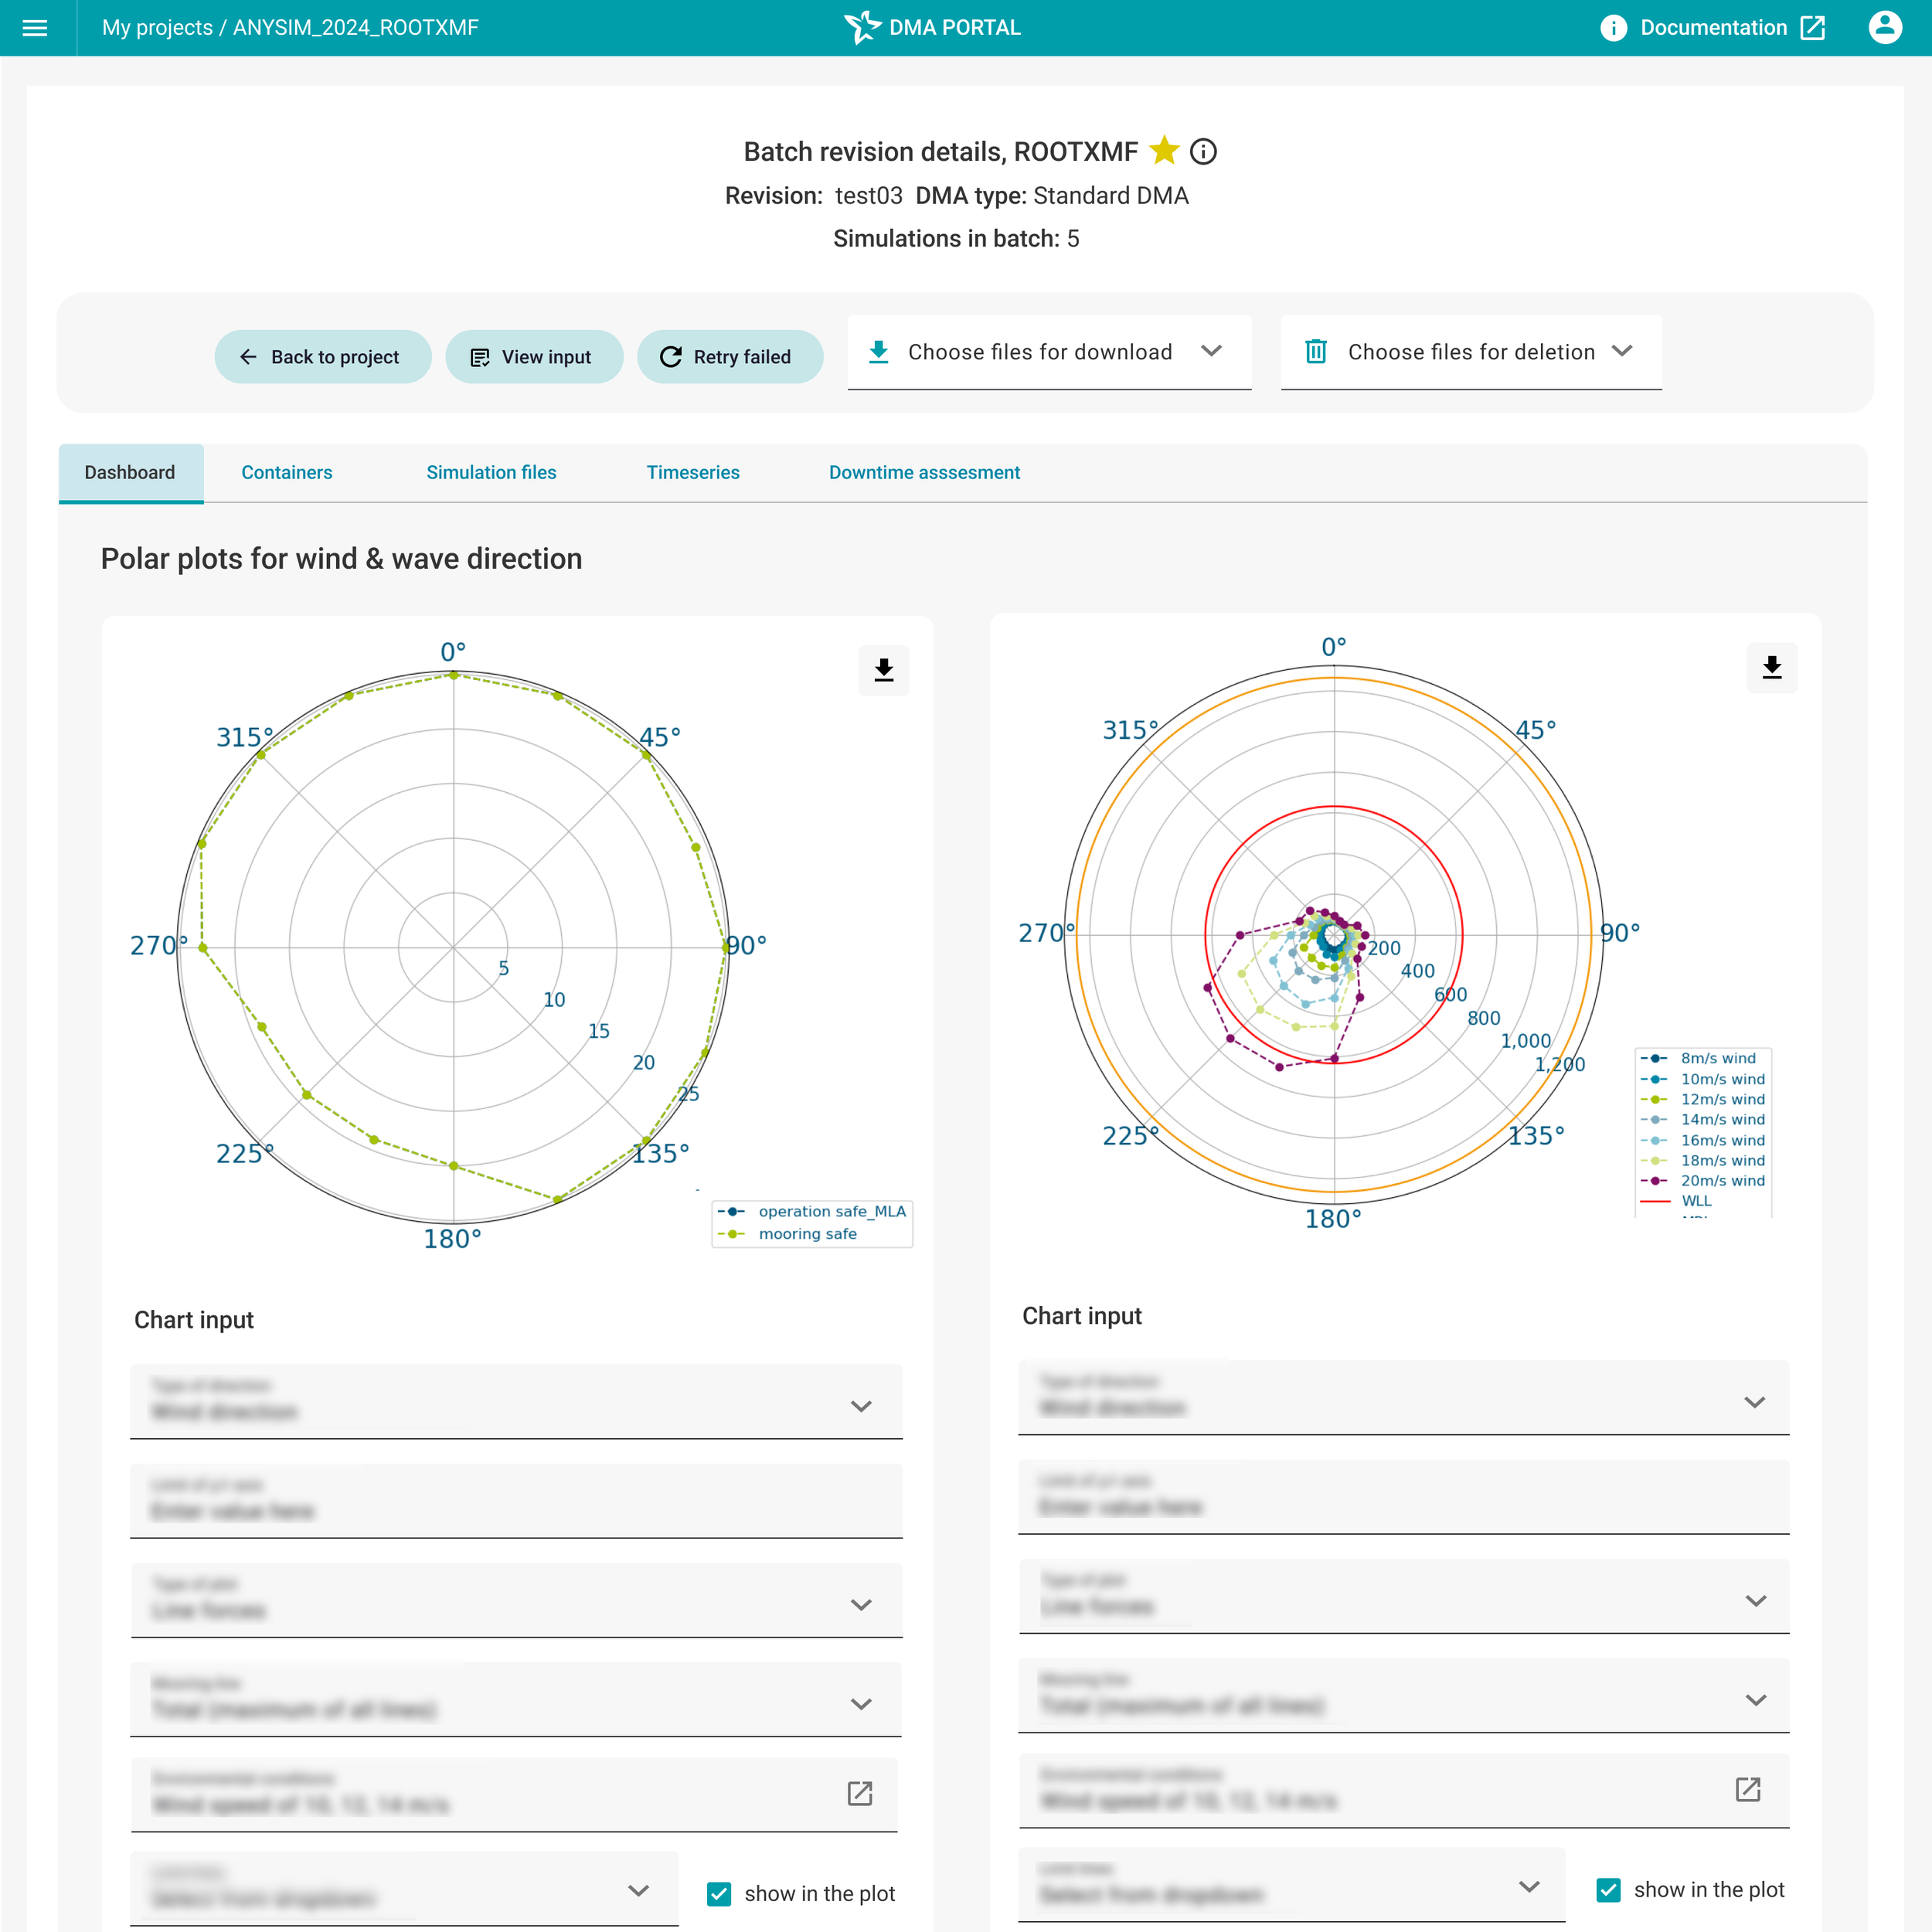Open the right chart's limit lines dropdown
Screen dimensions: 1932x1932
[1292, 1885]
